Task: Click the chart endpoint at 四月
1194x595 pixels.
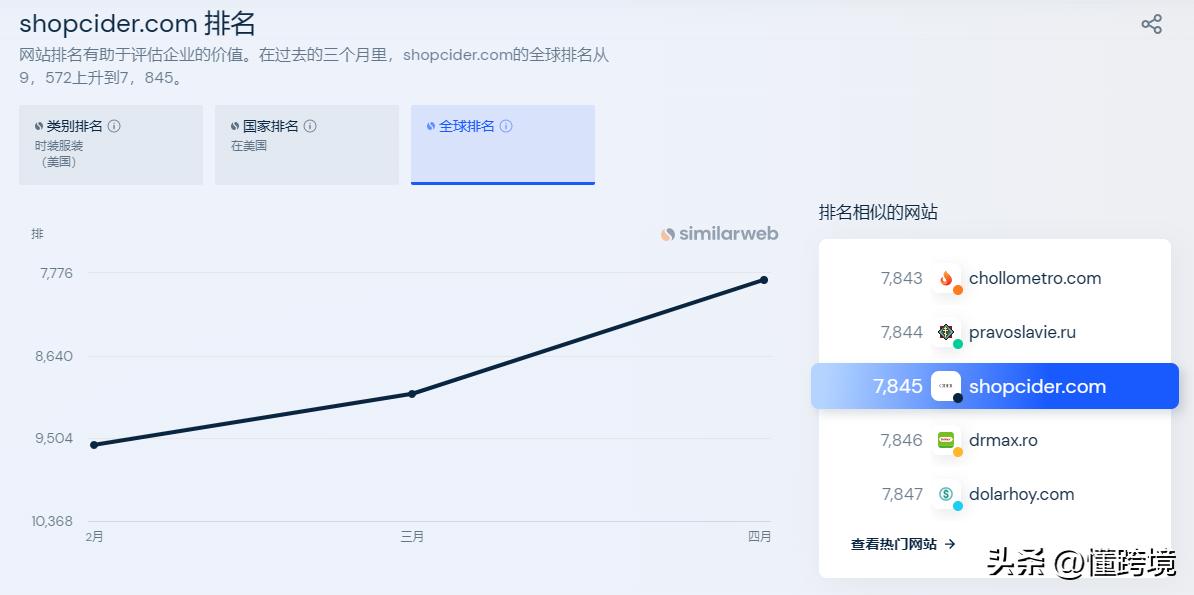Action: [763, 281]
